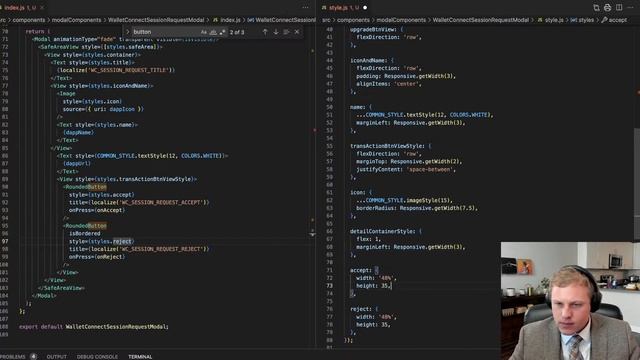Close the index.js tab
The image size is (640, 360).
coord(42,7)
